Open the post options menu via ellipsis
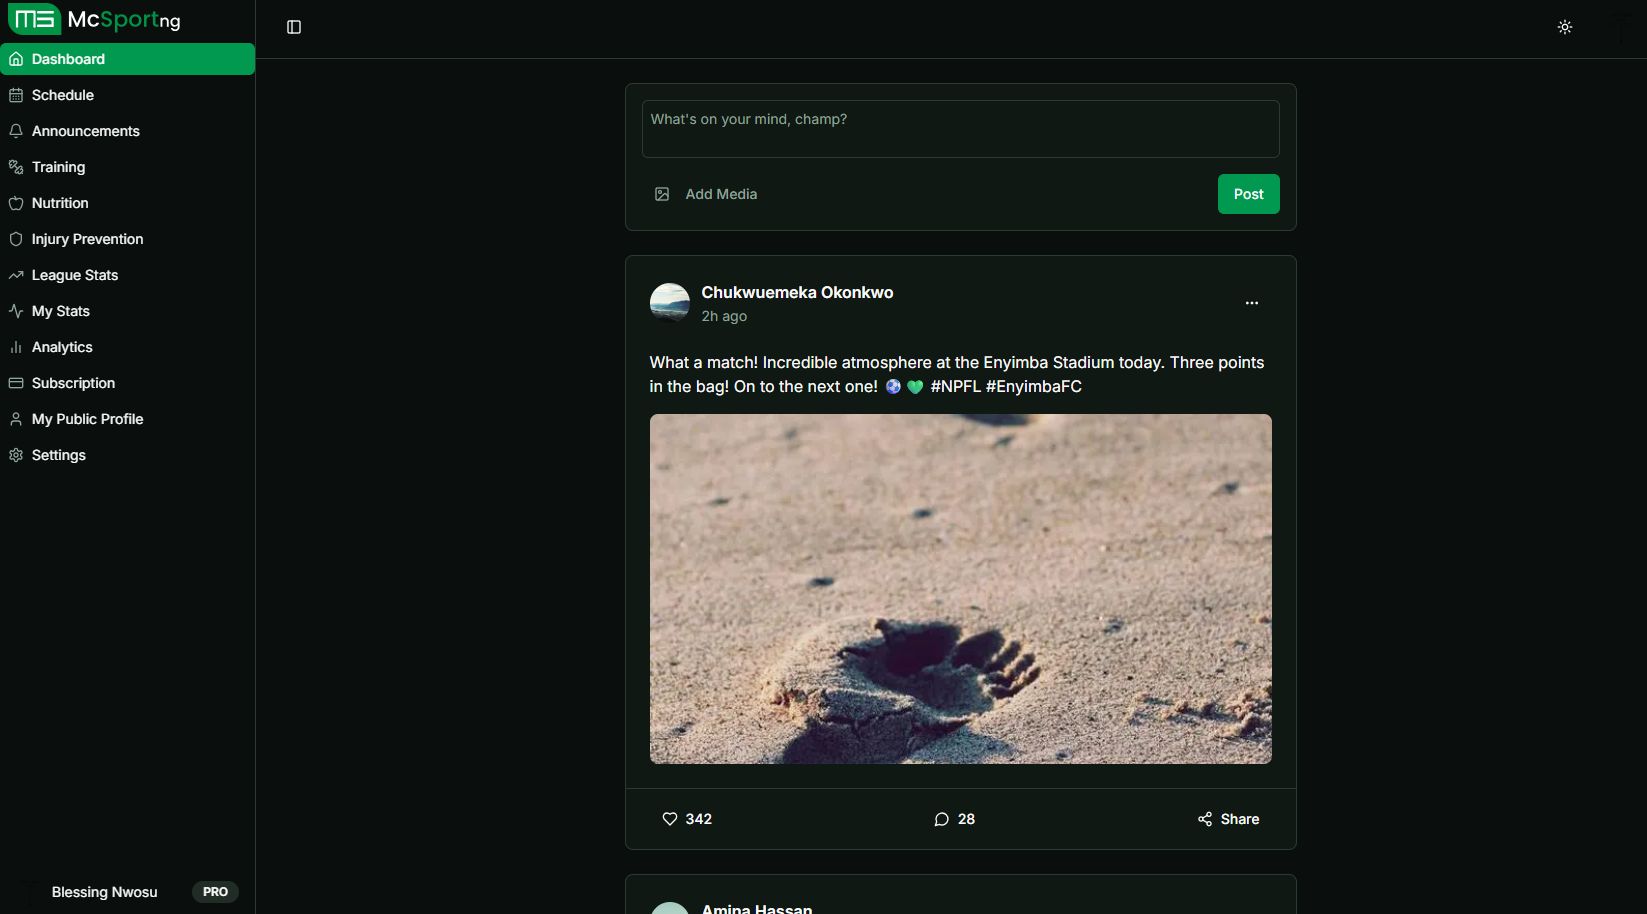Image resolution: width=1647 pixels, height=914 pixels. click(x=1251, y=302)
